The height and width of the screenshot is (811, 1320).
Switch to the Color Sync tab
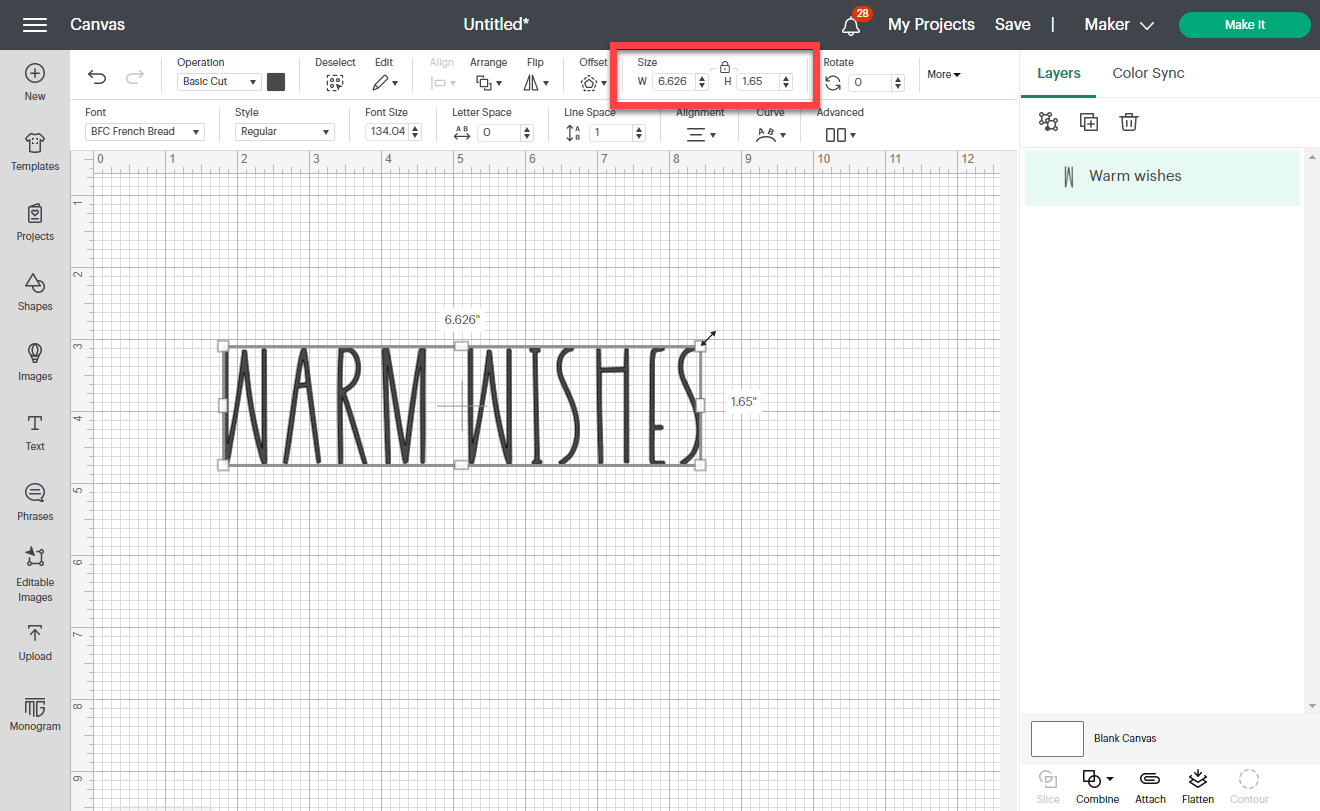pyautogui.click(x=1148, y=73)
